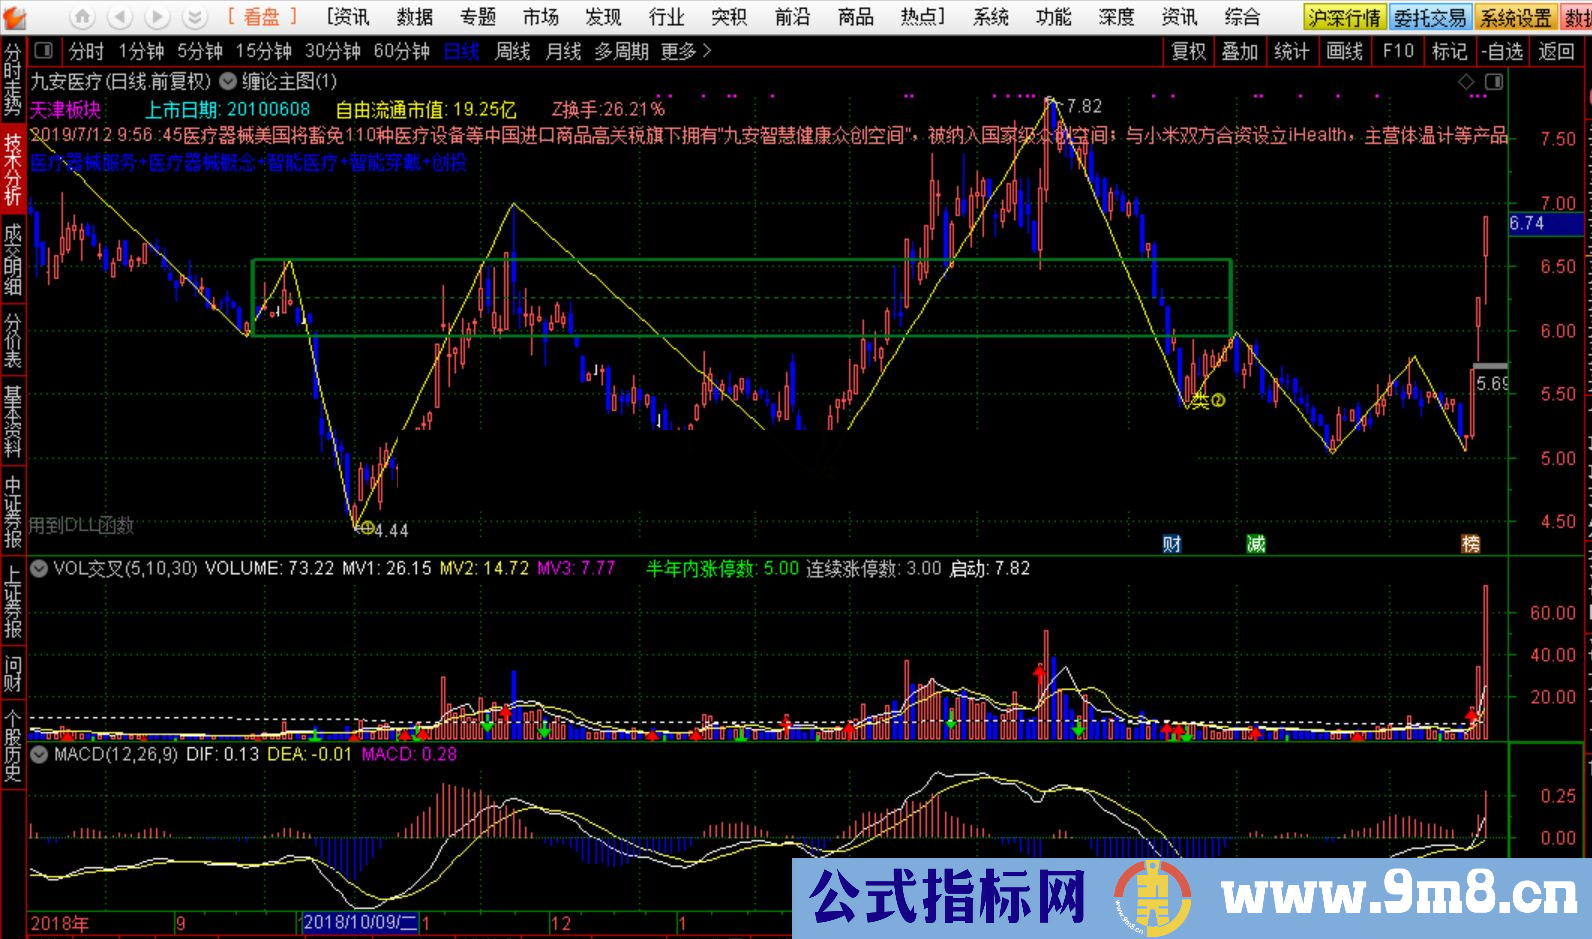The height and width of the screenshot is (939, 1592).
Task: Click the 天津板块 sector label
Action: point(65,109)
